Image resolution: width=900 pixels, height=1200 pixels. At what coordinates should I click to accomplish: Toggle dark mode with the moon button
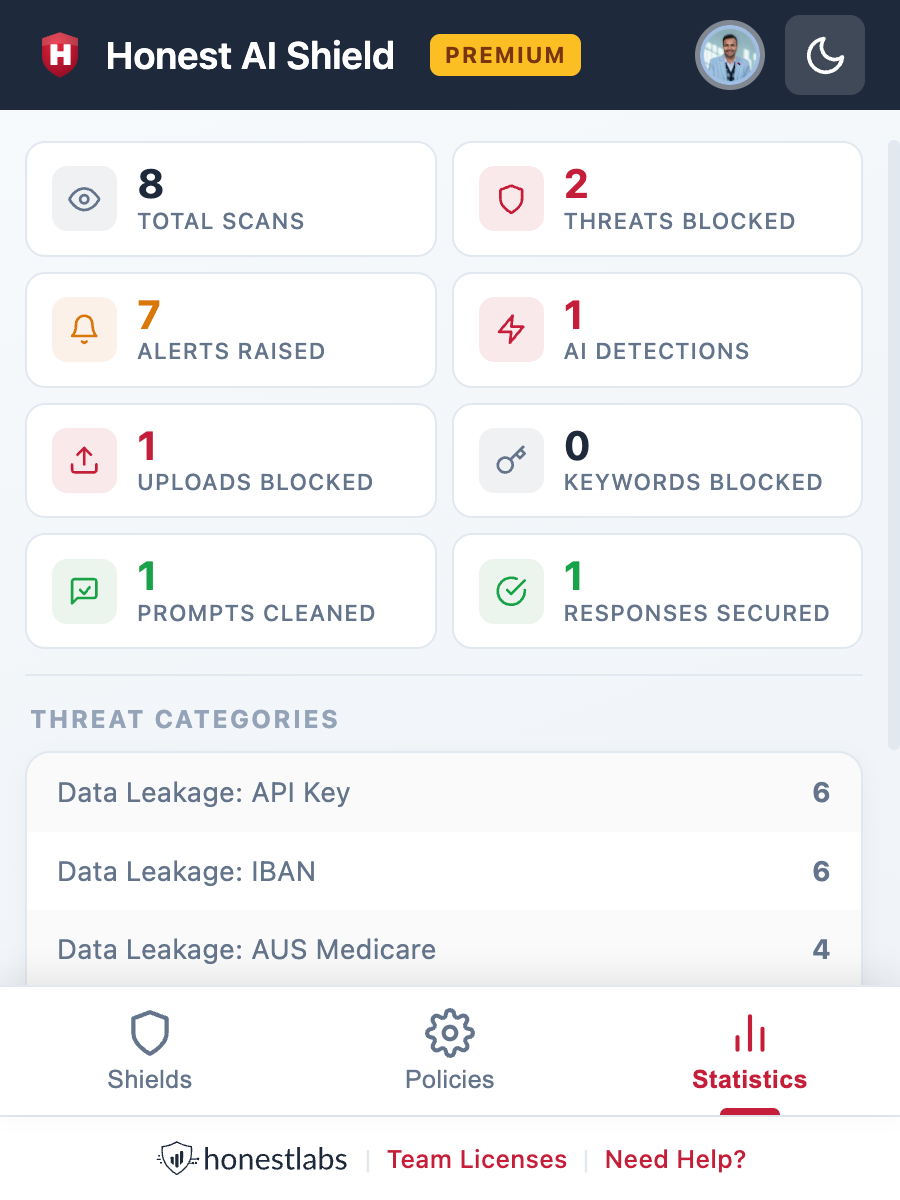tap(825, 55)
